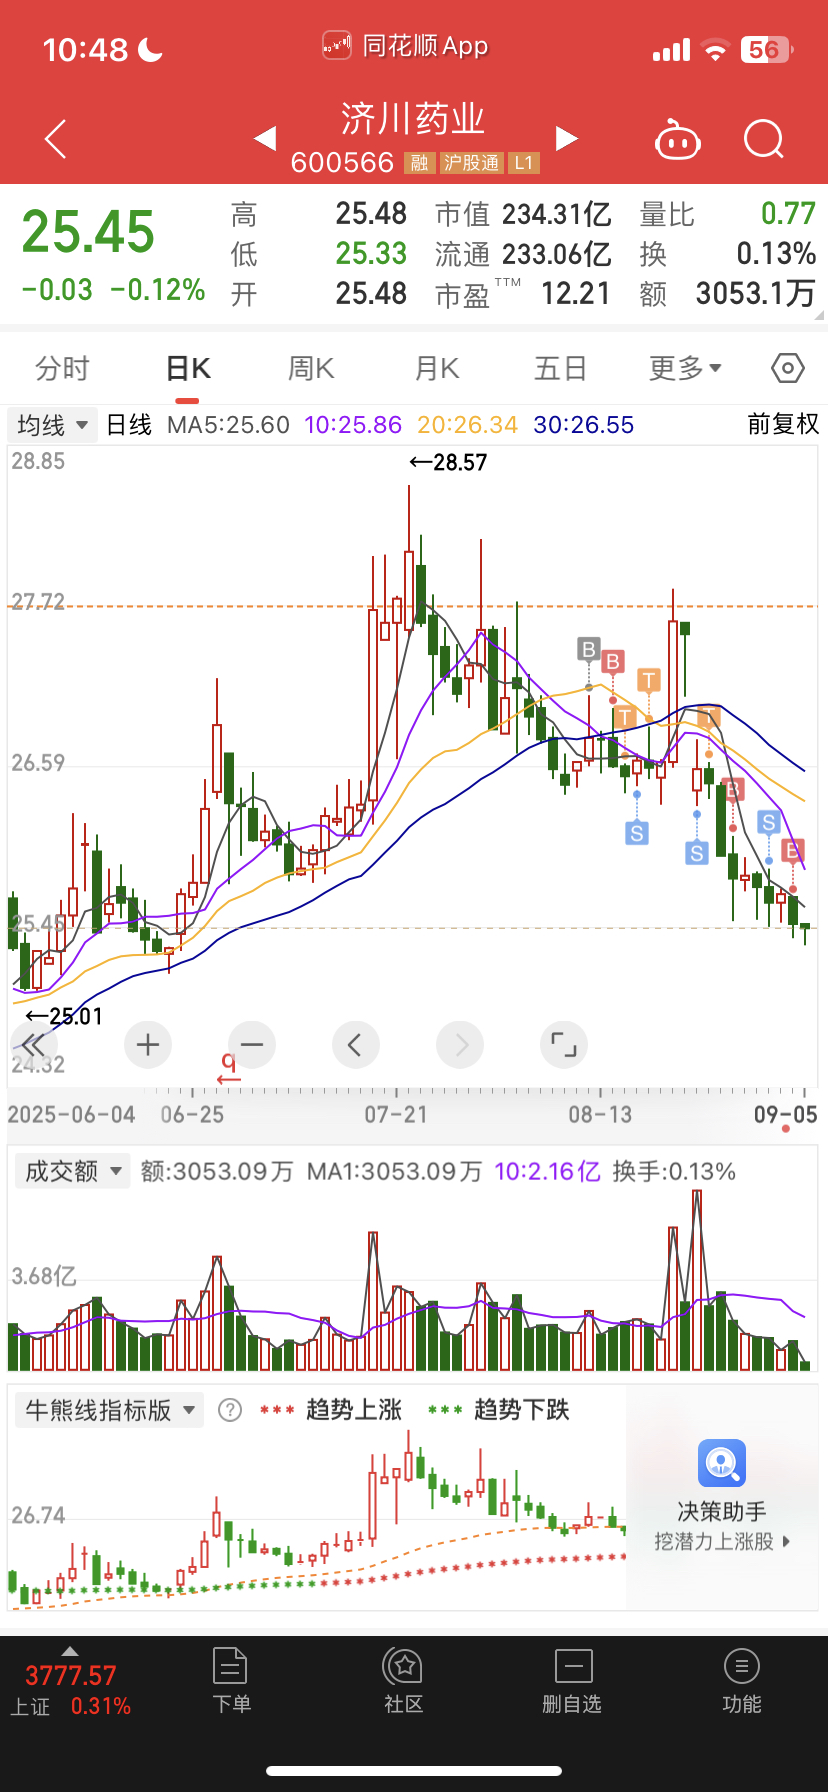Tap red dot under 09-05 date

(786, 1130)
